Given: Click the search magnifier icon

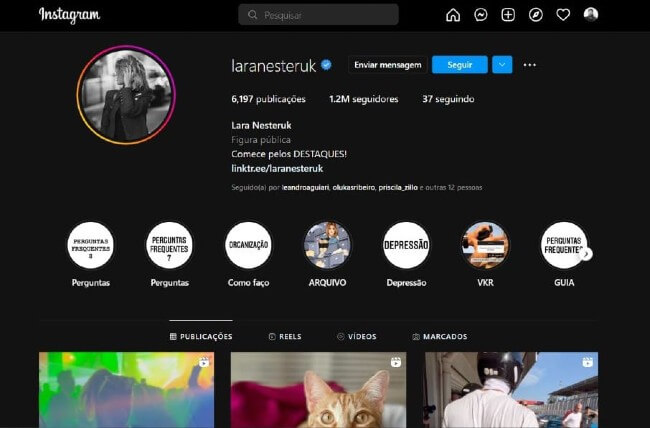Looking at the screenshot, I should (252, 15).
